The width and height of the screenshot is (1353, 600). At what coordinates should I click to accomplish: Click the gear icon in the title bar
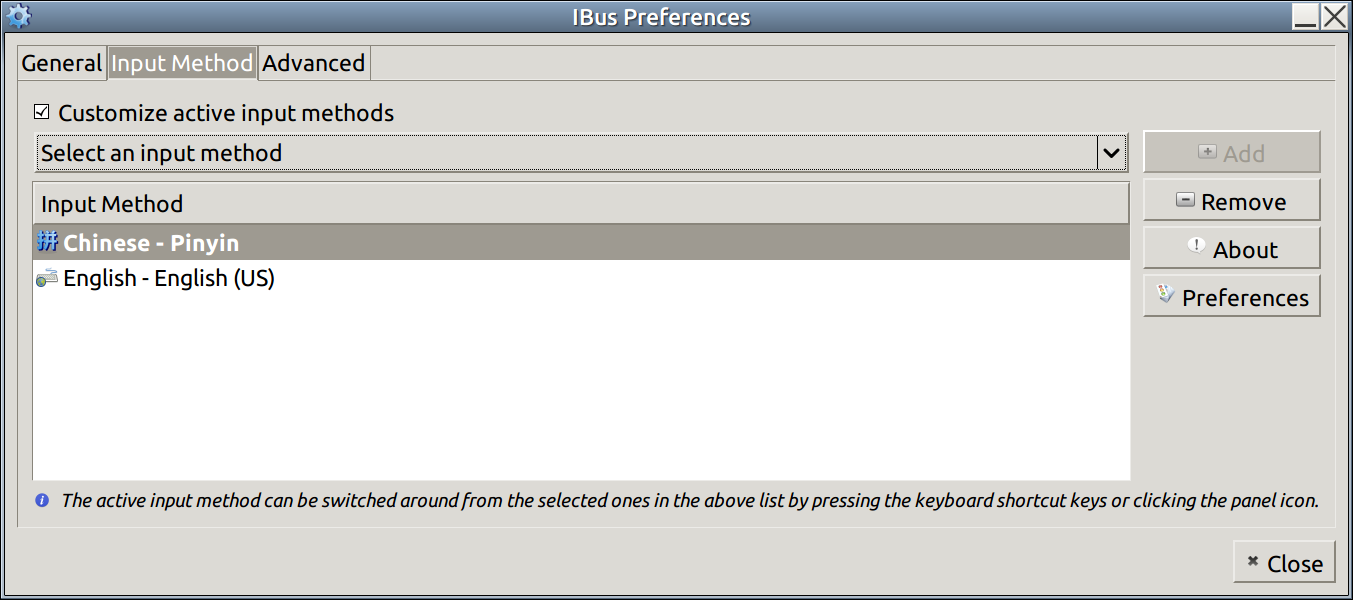(19, 16)
